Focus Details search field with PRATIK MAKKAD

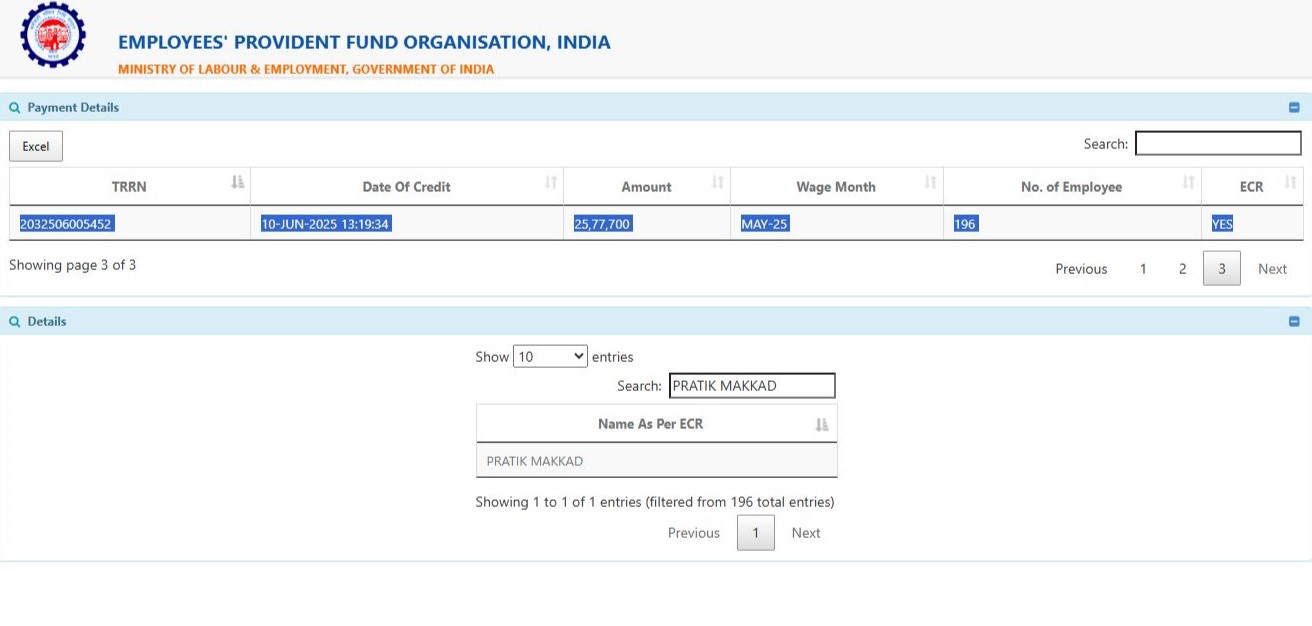click(x=752, y=386)
